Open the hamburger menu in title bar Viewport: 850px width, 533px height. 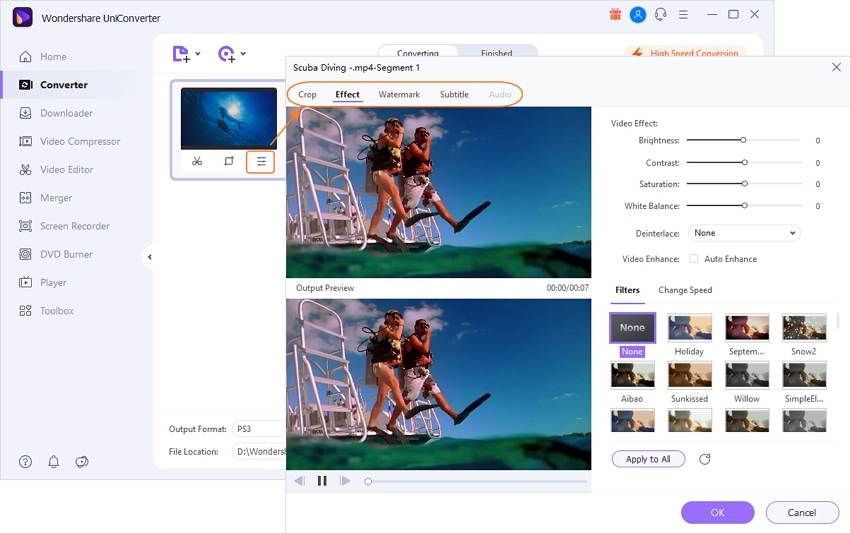pos(683,15)
